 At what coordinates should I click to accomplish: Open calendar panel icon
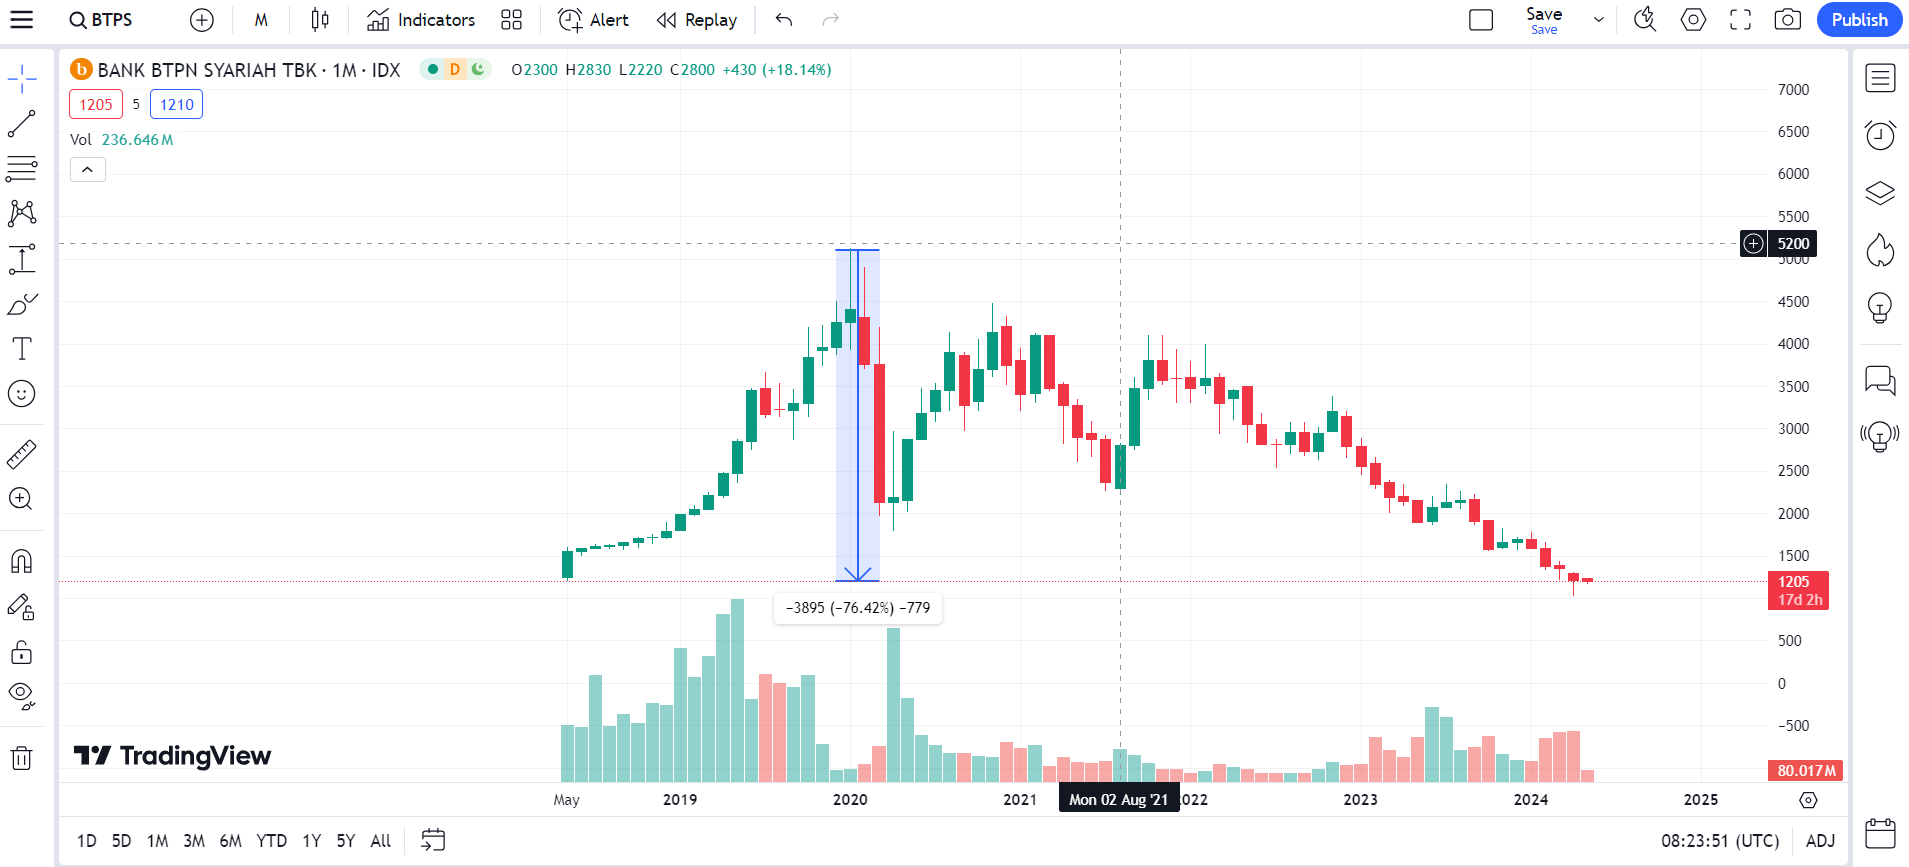tap(1880, 833)
